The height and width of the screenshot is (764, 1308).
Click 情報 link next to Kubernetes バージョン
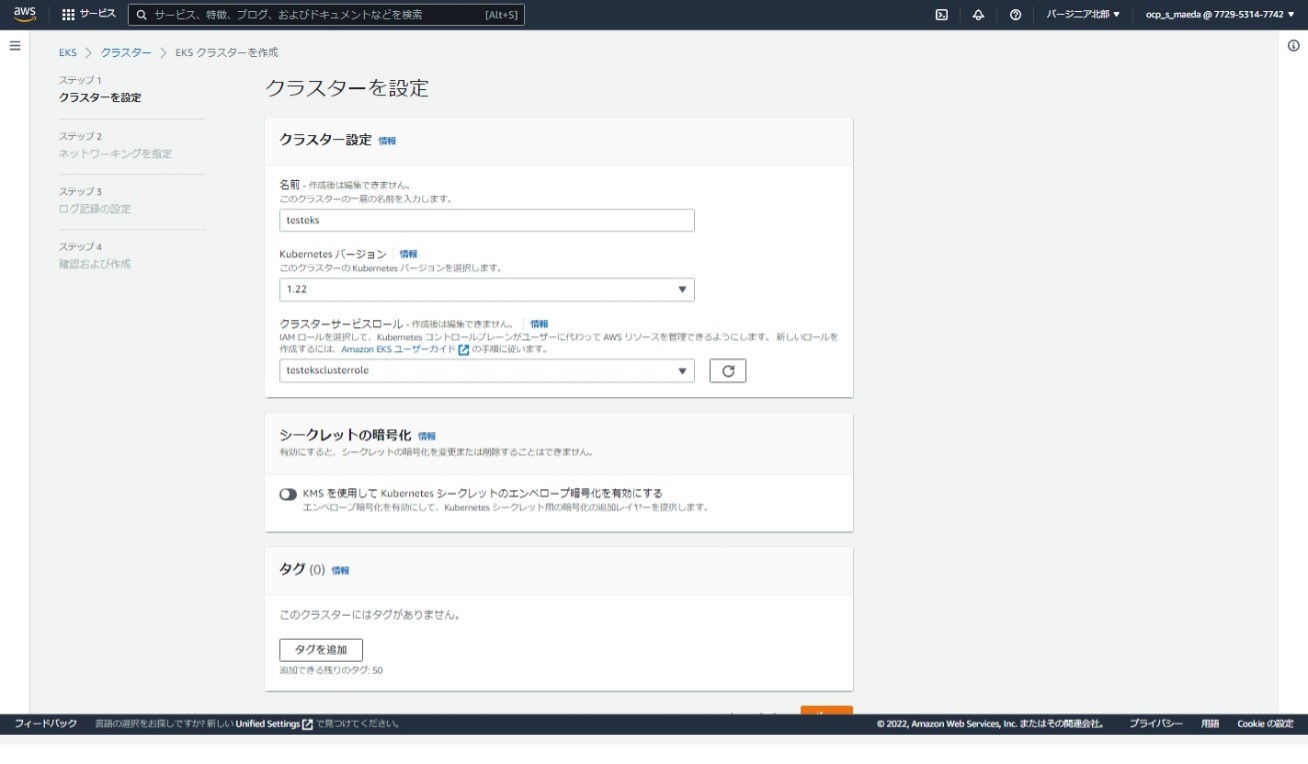click(408, 254)
